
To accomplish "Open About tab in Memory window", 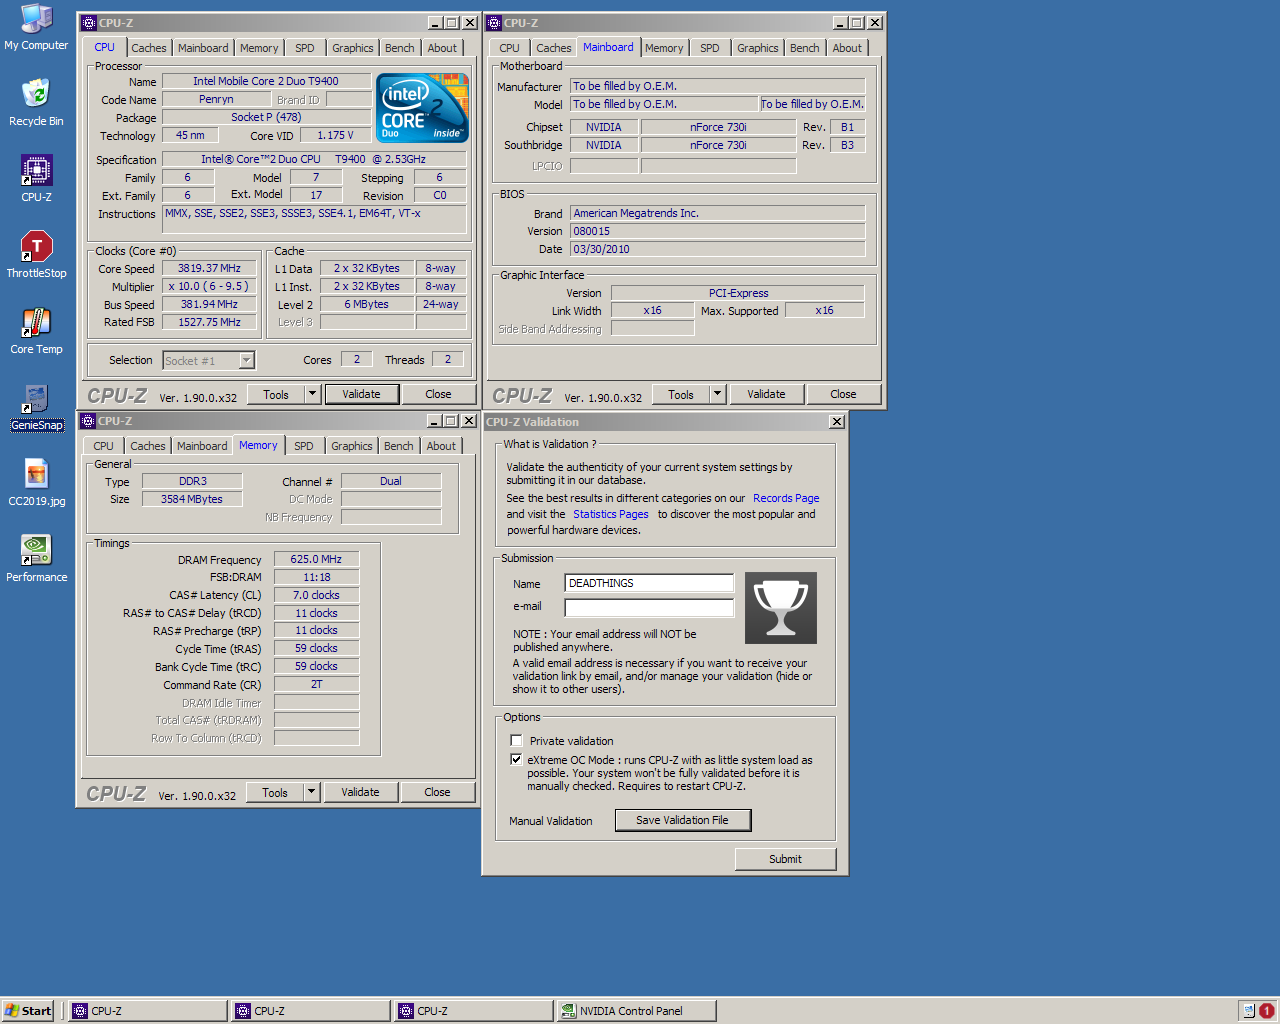I will coord(441,446).
